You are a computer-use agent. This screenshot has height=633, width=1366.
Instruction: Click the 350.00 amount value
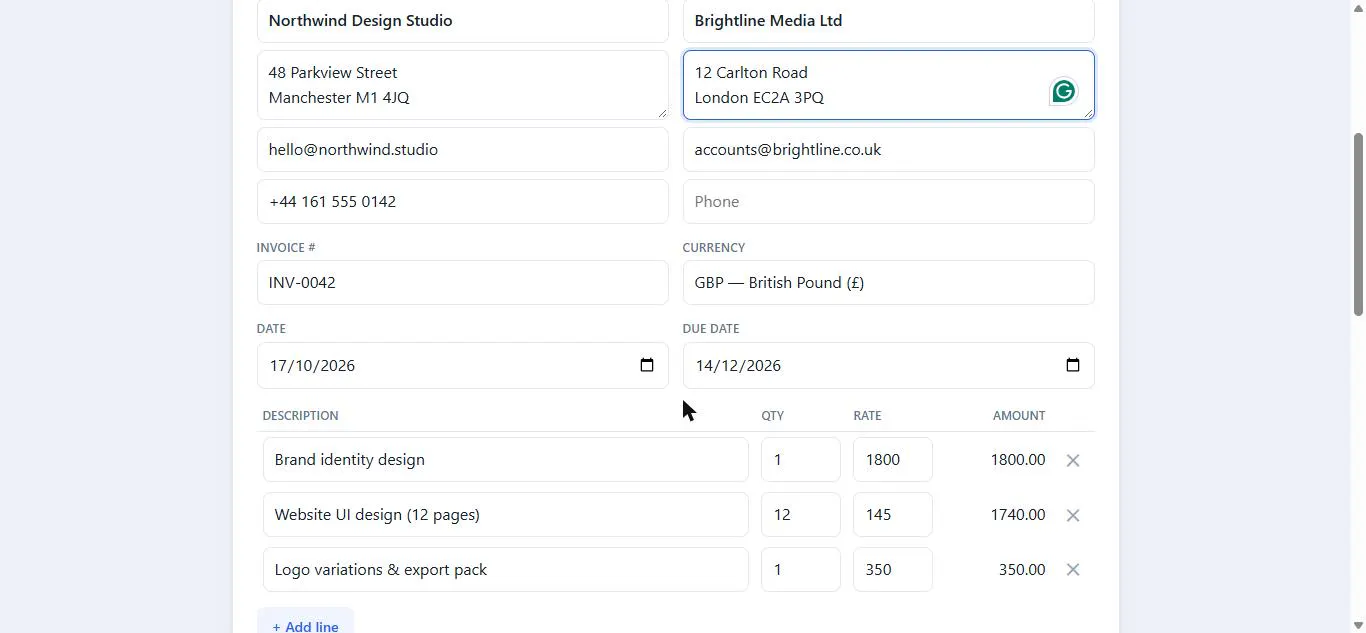(x=1021, y=570)
